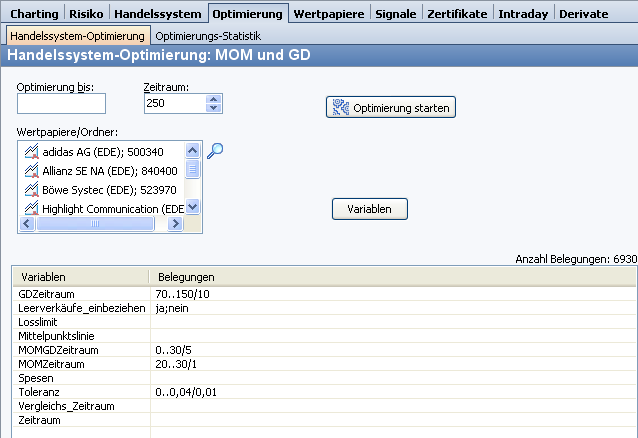Go to the Wertpapiere tab
The height and width of the screenshot is (438, 638).
330,14
